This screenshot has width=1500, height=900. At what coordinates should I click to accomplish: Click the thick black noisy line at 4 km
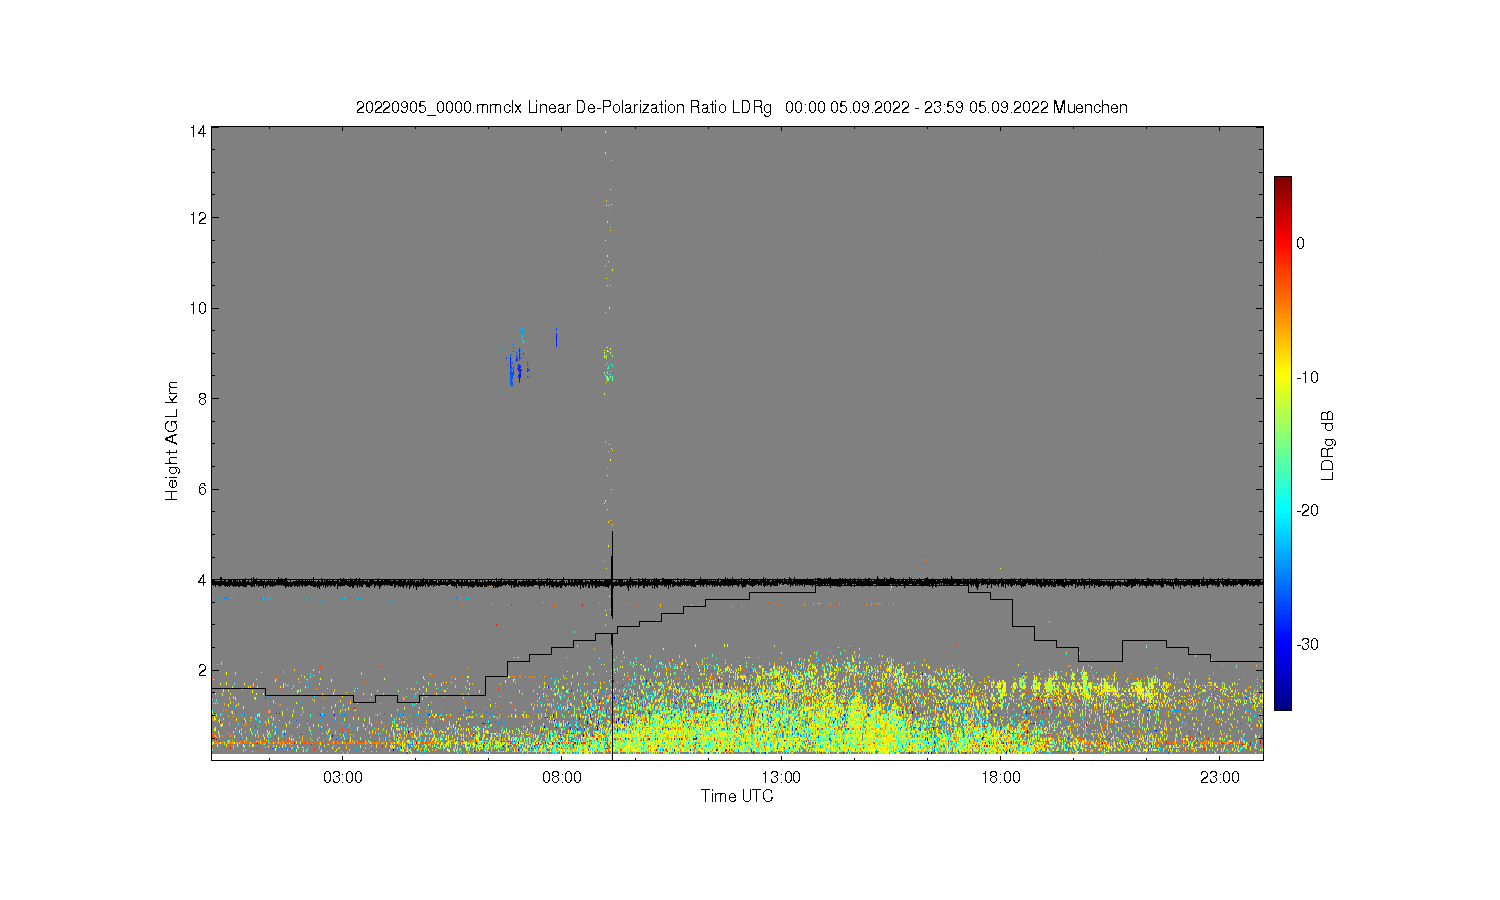737,581
